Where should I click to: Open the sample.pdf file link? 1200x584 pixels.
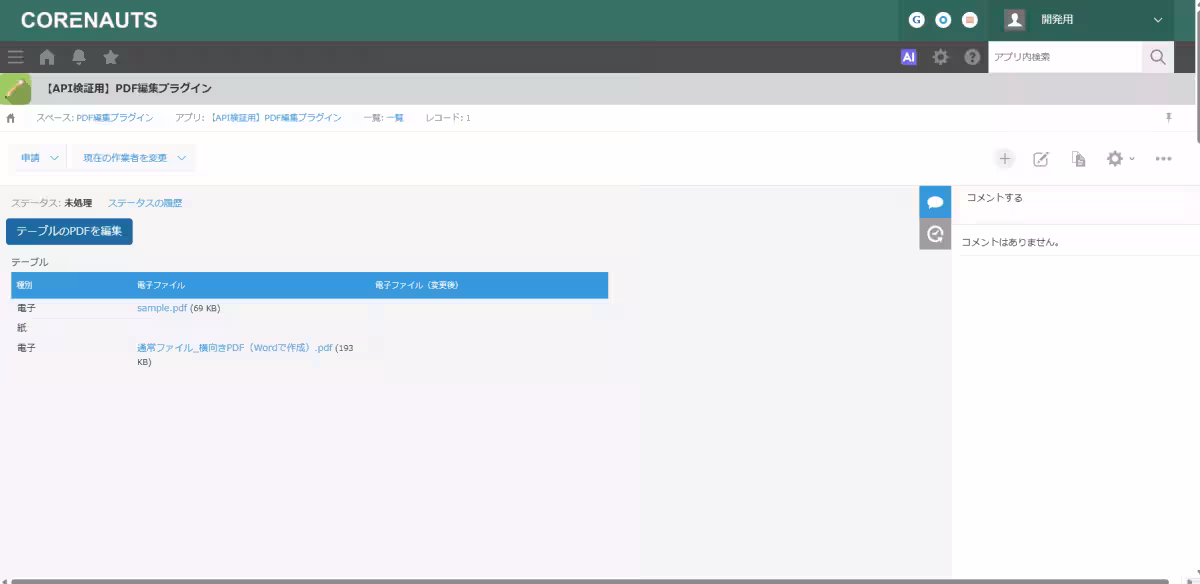[162, 308]
